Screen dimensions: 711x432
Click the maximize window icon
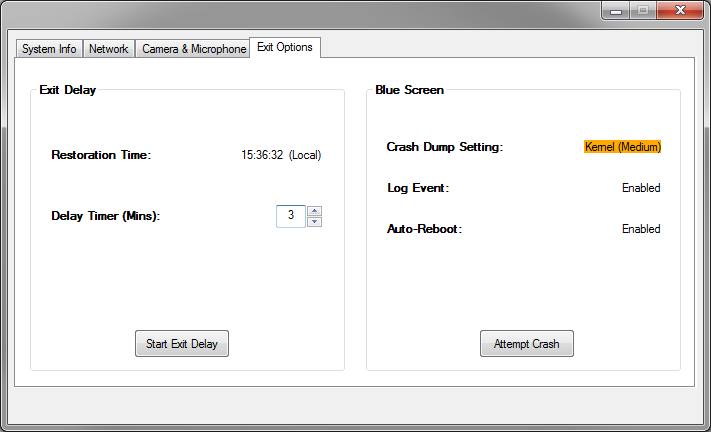643,10
